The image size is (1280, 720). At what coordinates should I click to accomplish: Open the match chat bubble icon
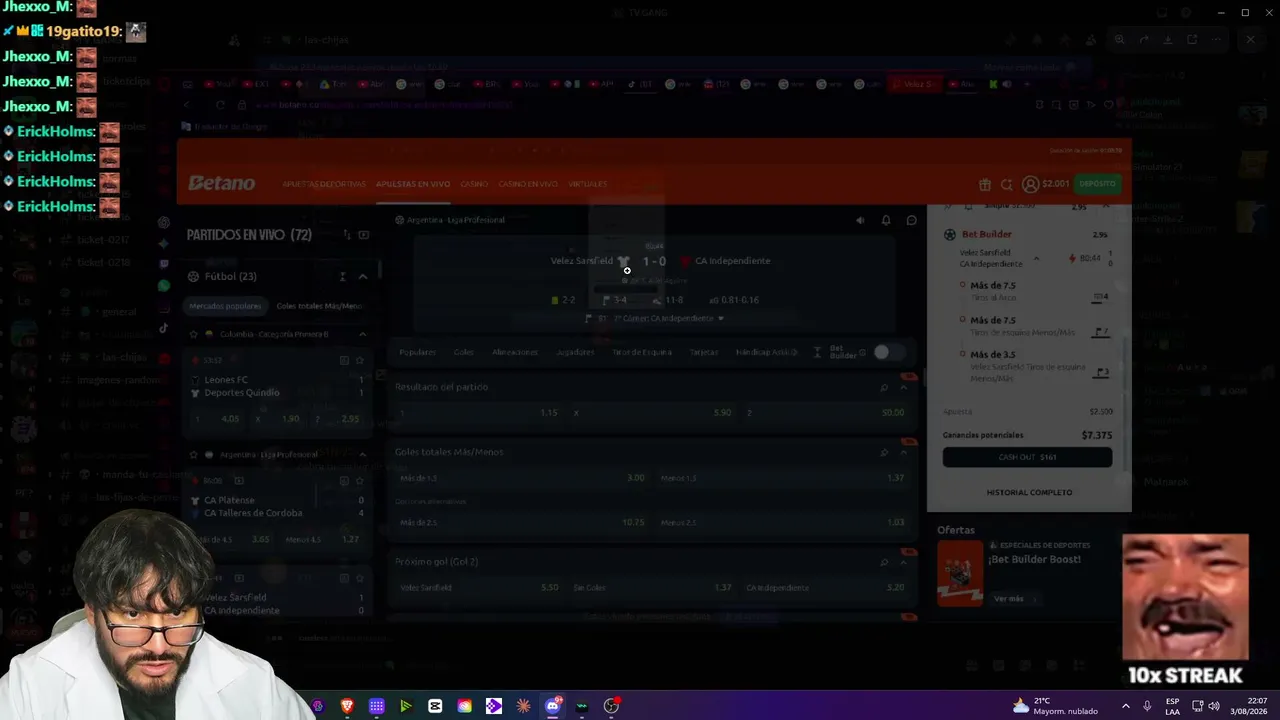coord(911,220)
